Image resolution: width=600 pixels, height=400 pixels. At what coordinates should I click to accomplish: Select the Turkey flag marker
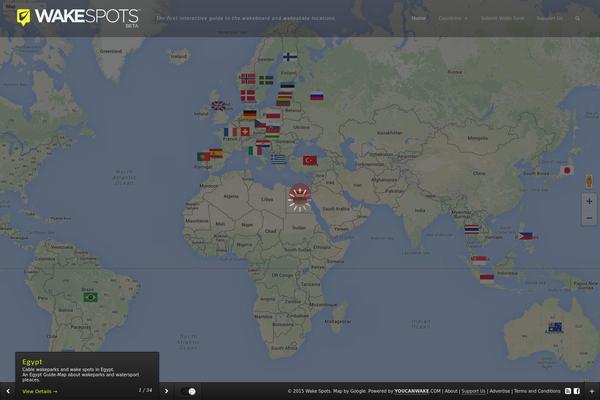point(310,160)
